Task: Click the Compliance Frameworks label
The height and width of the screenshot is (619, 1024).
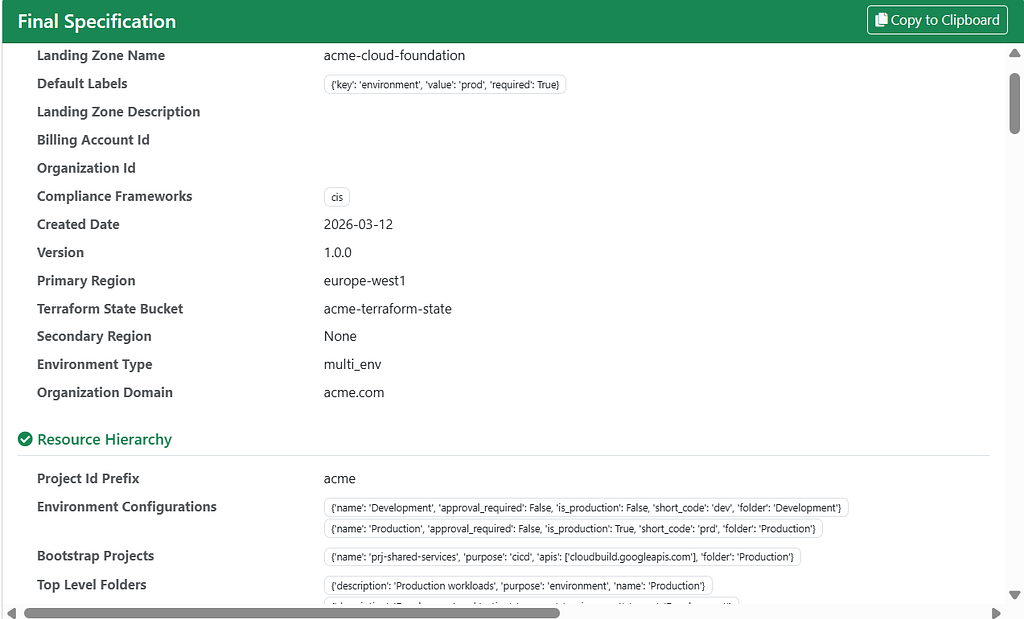Action: pyautogui.click(x=114, y=196)
